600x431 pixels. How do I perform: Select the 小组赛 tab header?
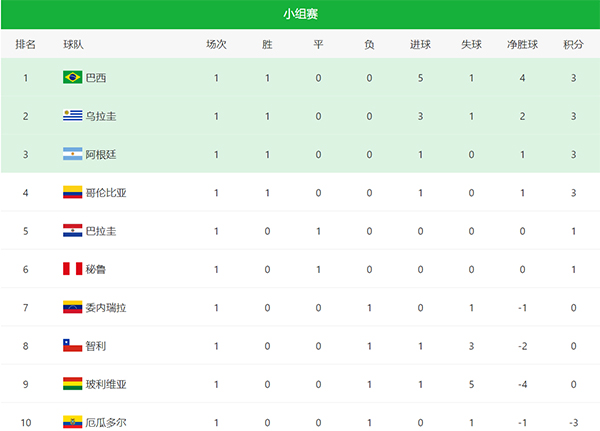[x=300, y=14]
